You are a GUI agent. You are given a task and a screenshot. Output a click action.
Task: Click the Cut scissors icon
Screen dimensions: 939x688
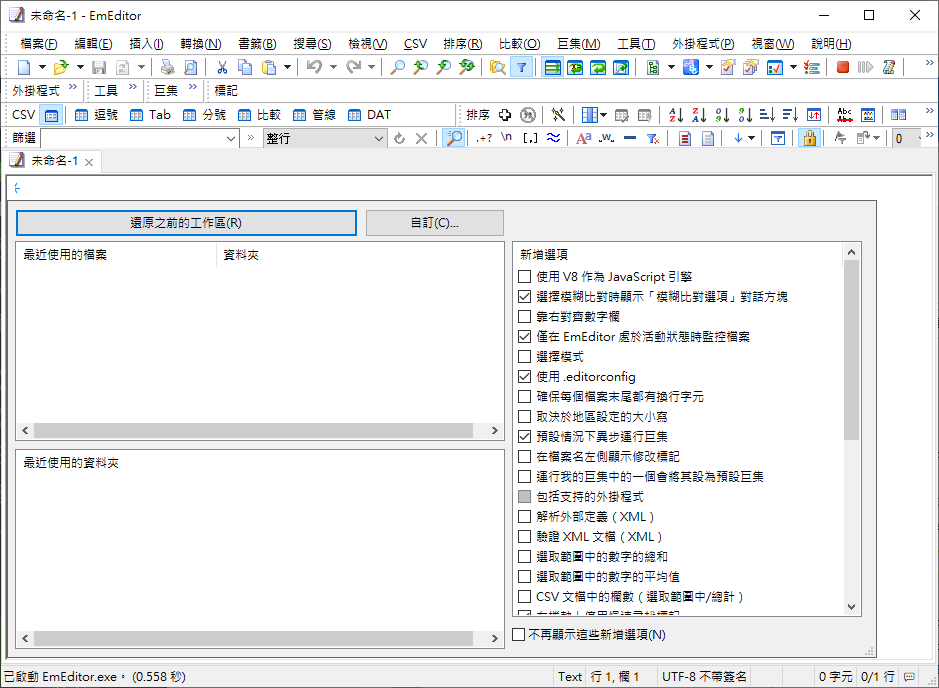[222, 67]
